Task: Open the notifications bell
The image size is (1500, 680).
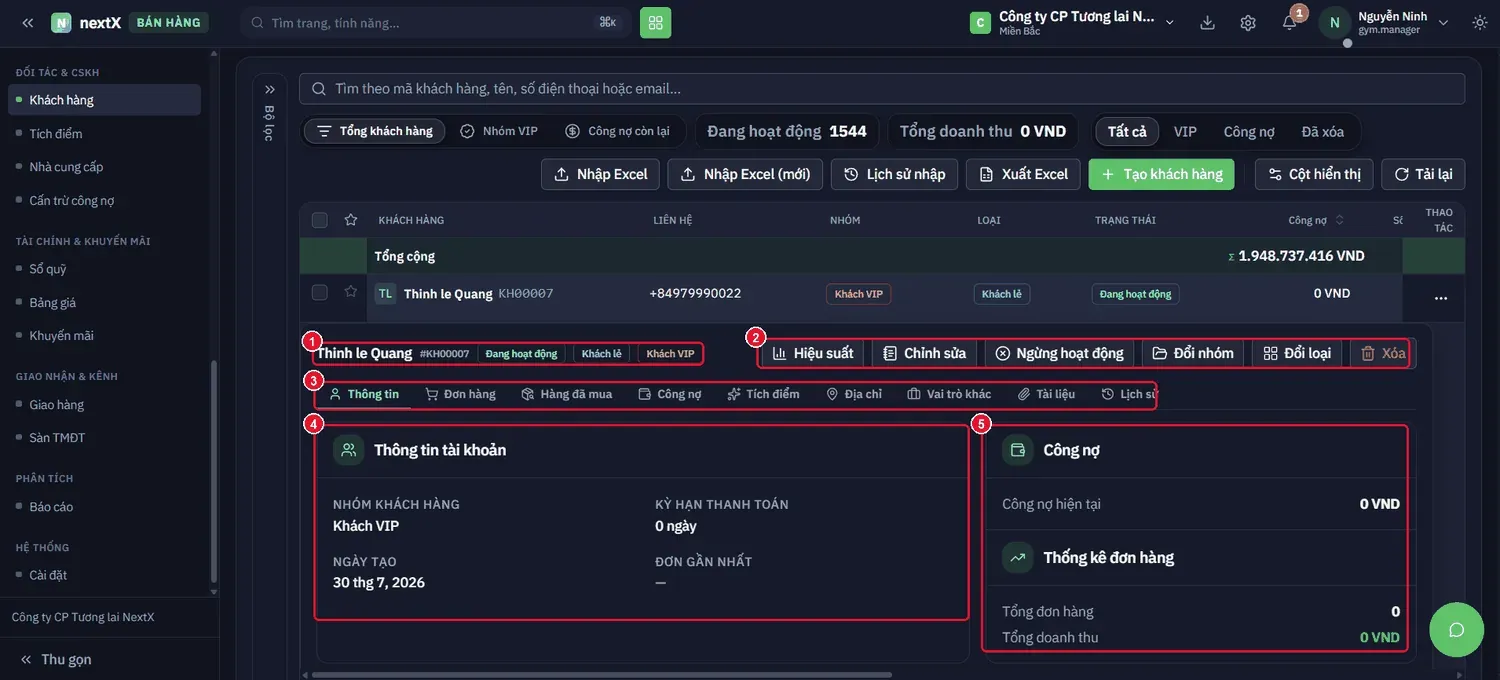Action: click(x=1290, y=22)
